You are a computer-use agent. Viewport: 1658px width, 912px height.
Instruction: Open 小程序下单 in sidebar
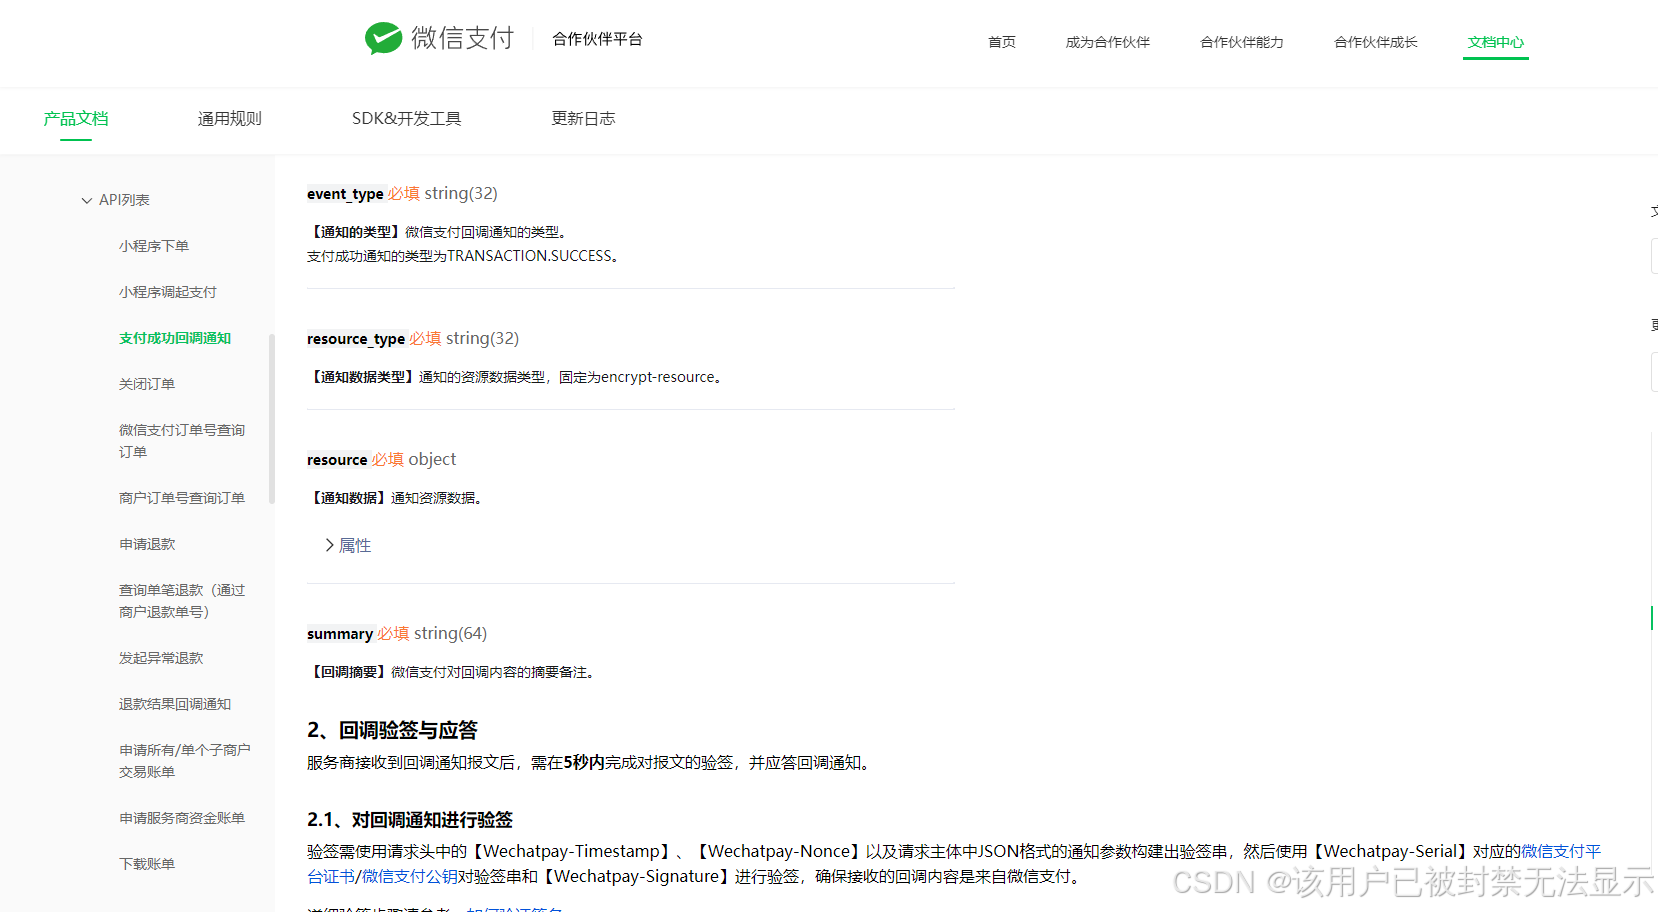click(153, 246)
